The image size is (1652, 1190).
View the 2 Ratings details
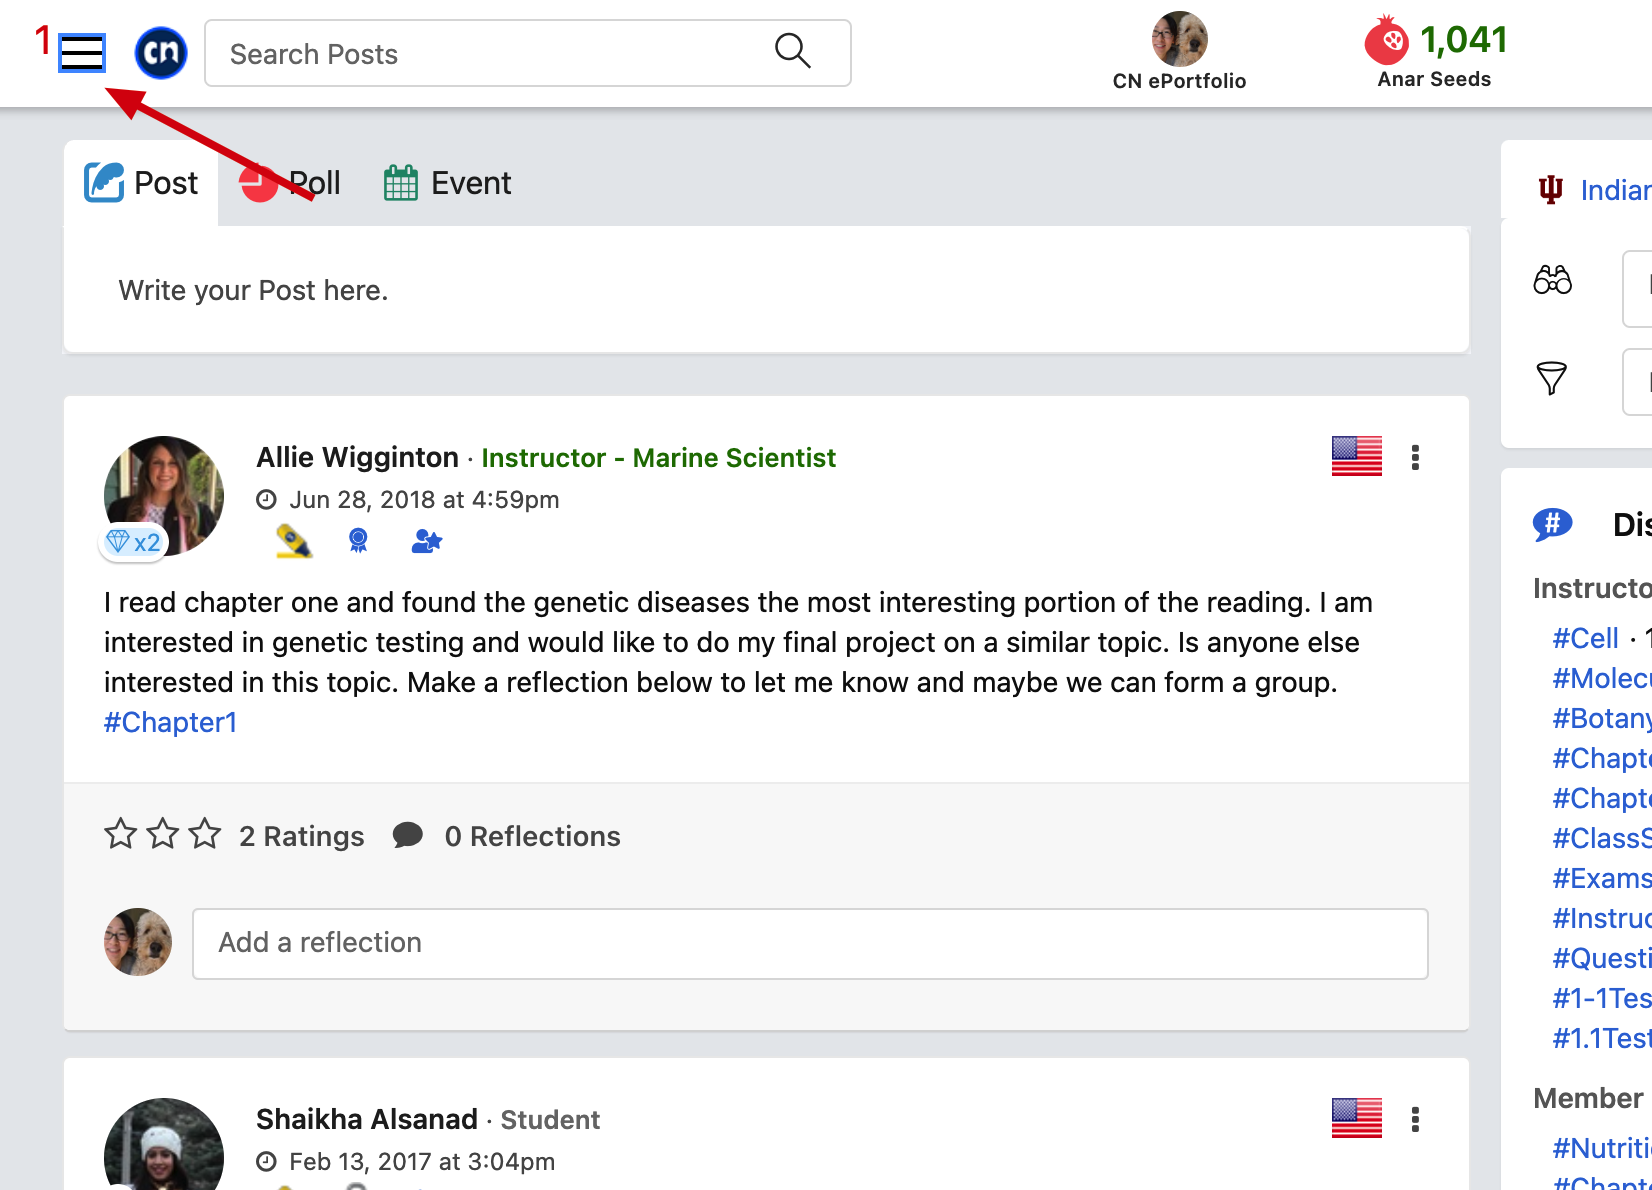pyautogui.click(x=302, y=836)
